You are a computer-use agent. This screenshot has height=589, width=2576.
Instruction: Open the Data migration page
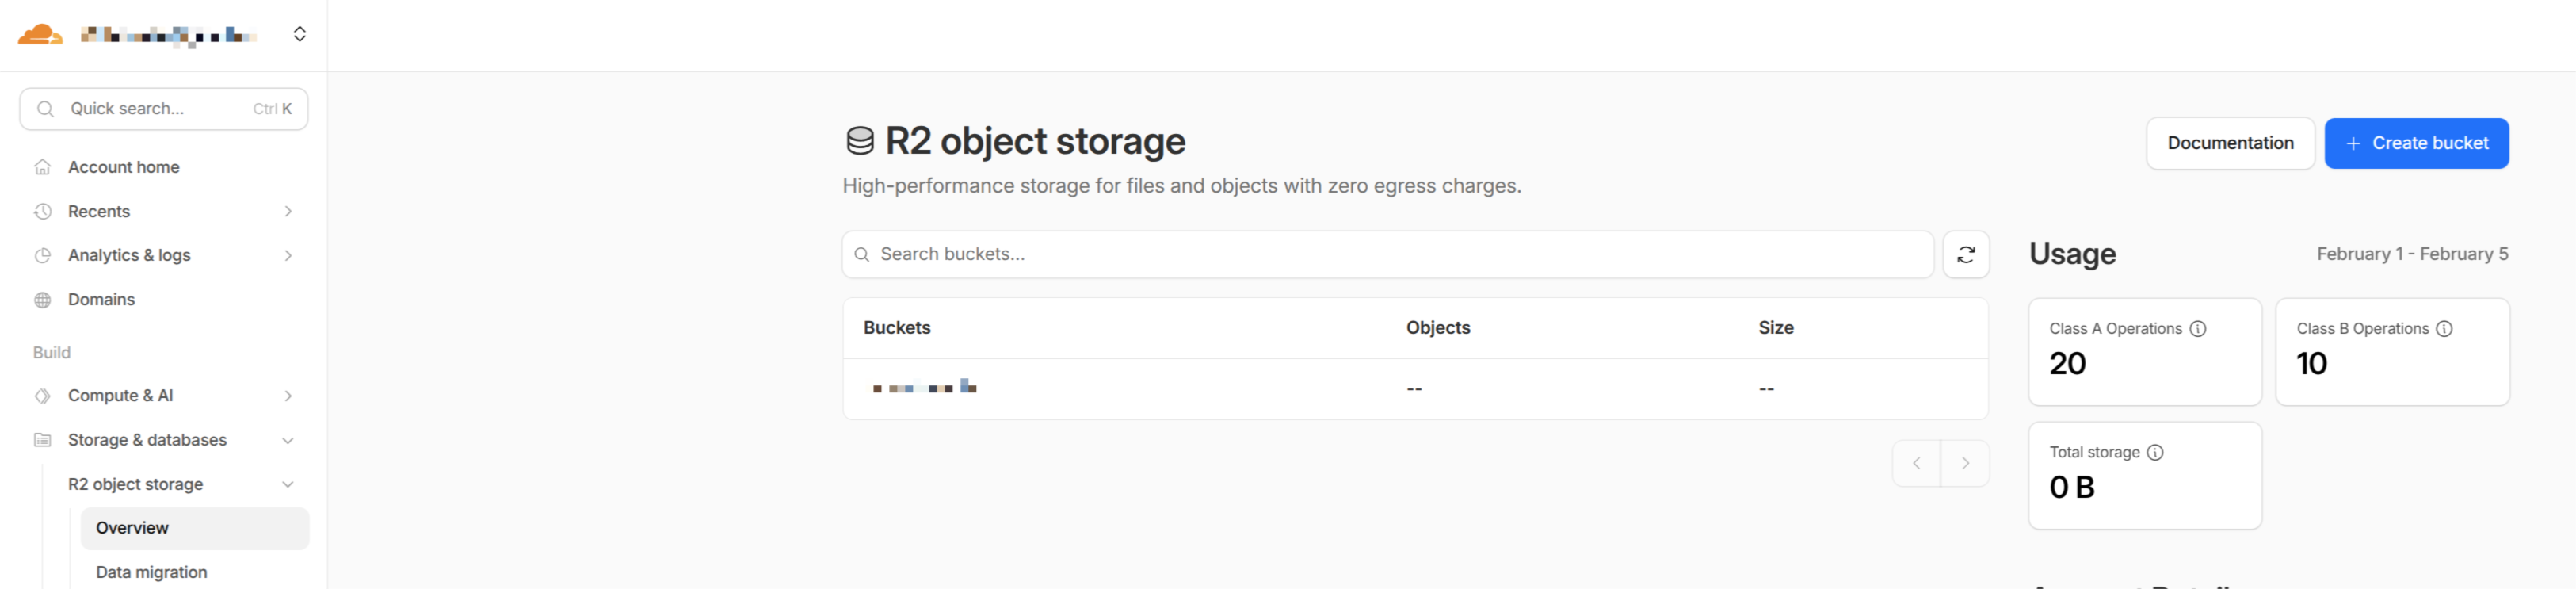(x=152, y=572)
